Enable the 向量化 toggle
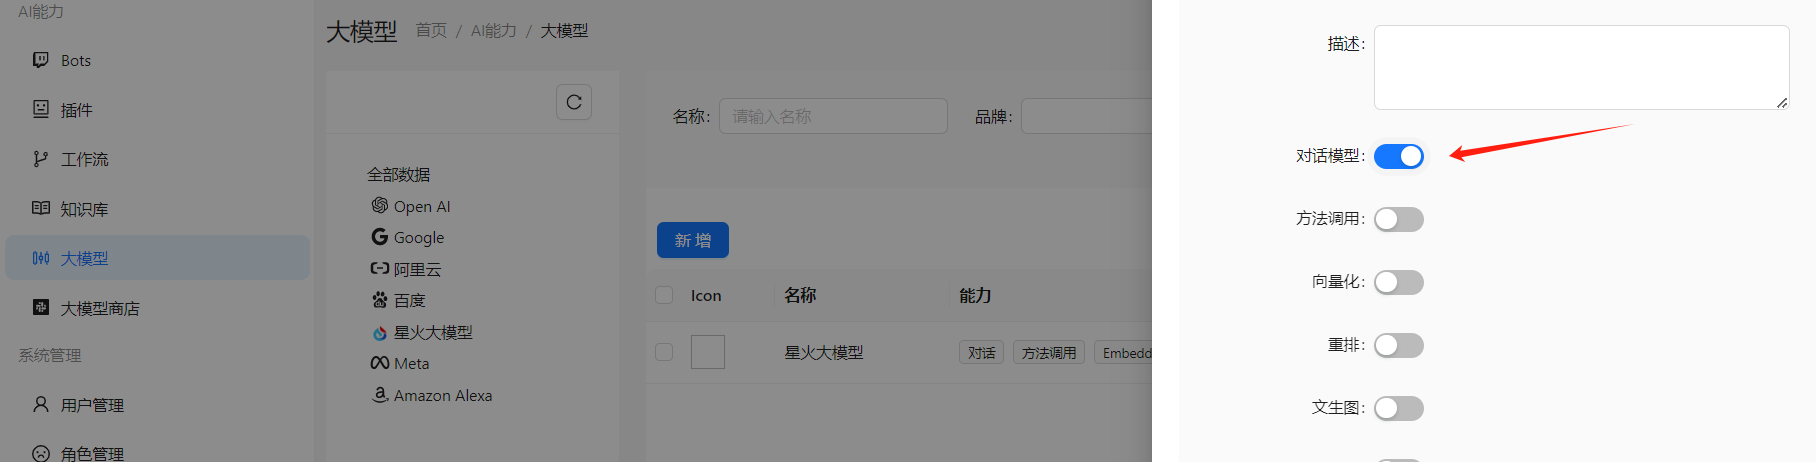This screenshot has width=1816, height=462. pyautogui.click(x=1398, y=282)
